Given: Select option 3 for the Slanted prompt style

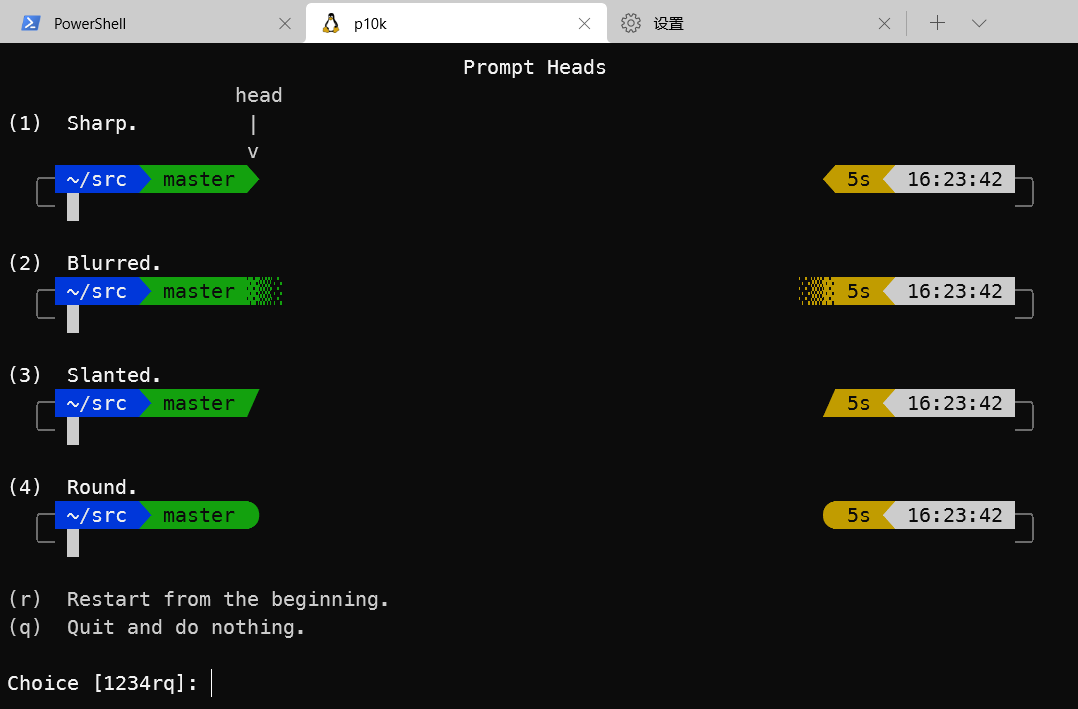Looking at the screenshot, I should point(24,374).
